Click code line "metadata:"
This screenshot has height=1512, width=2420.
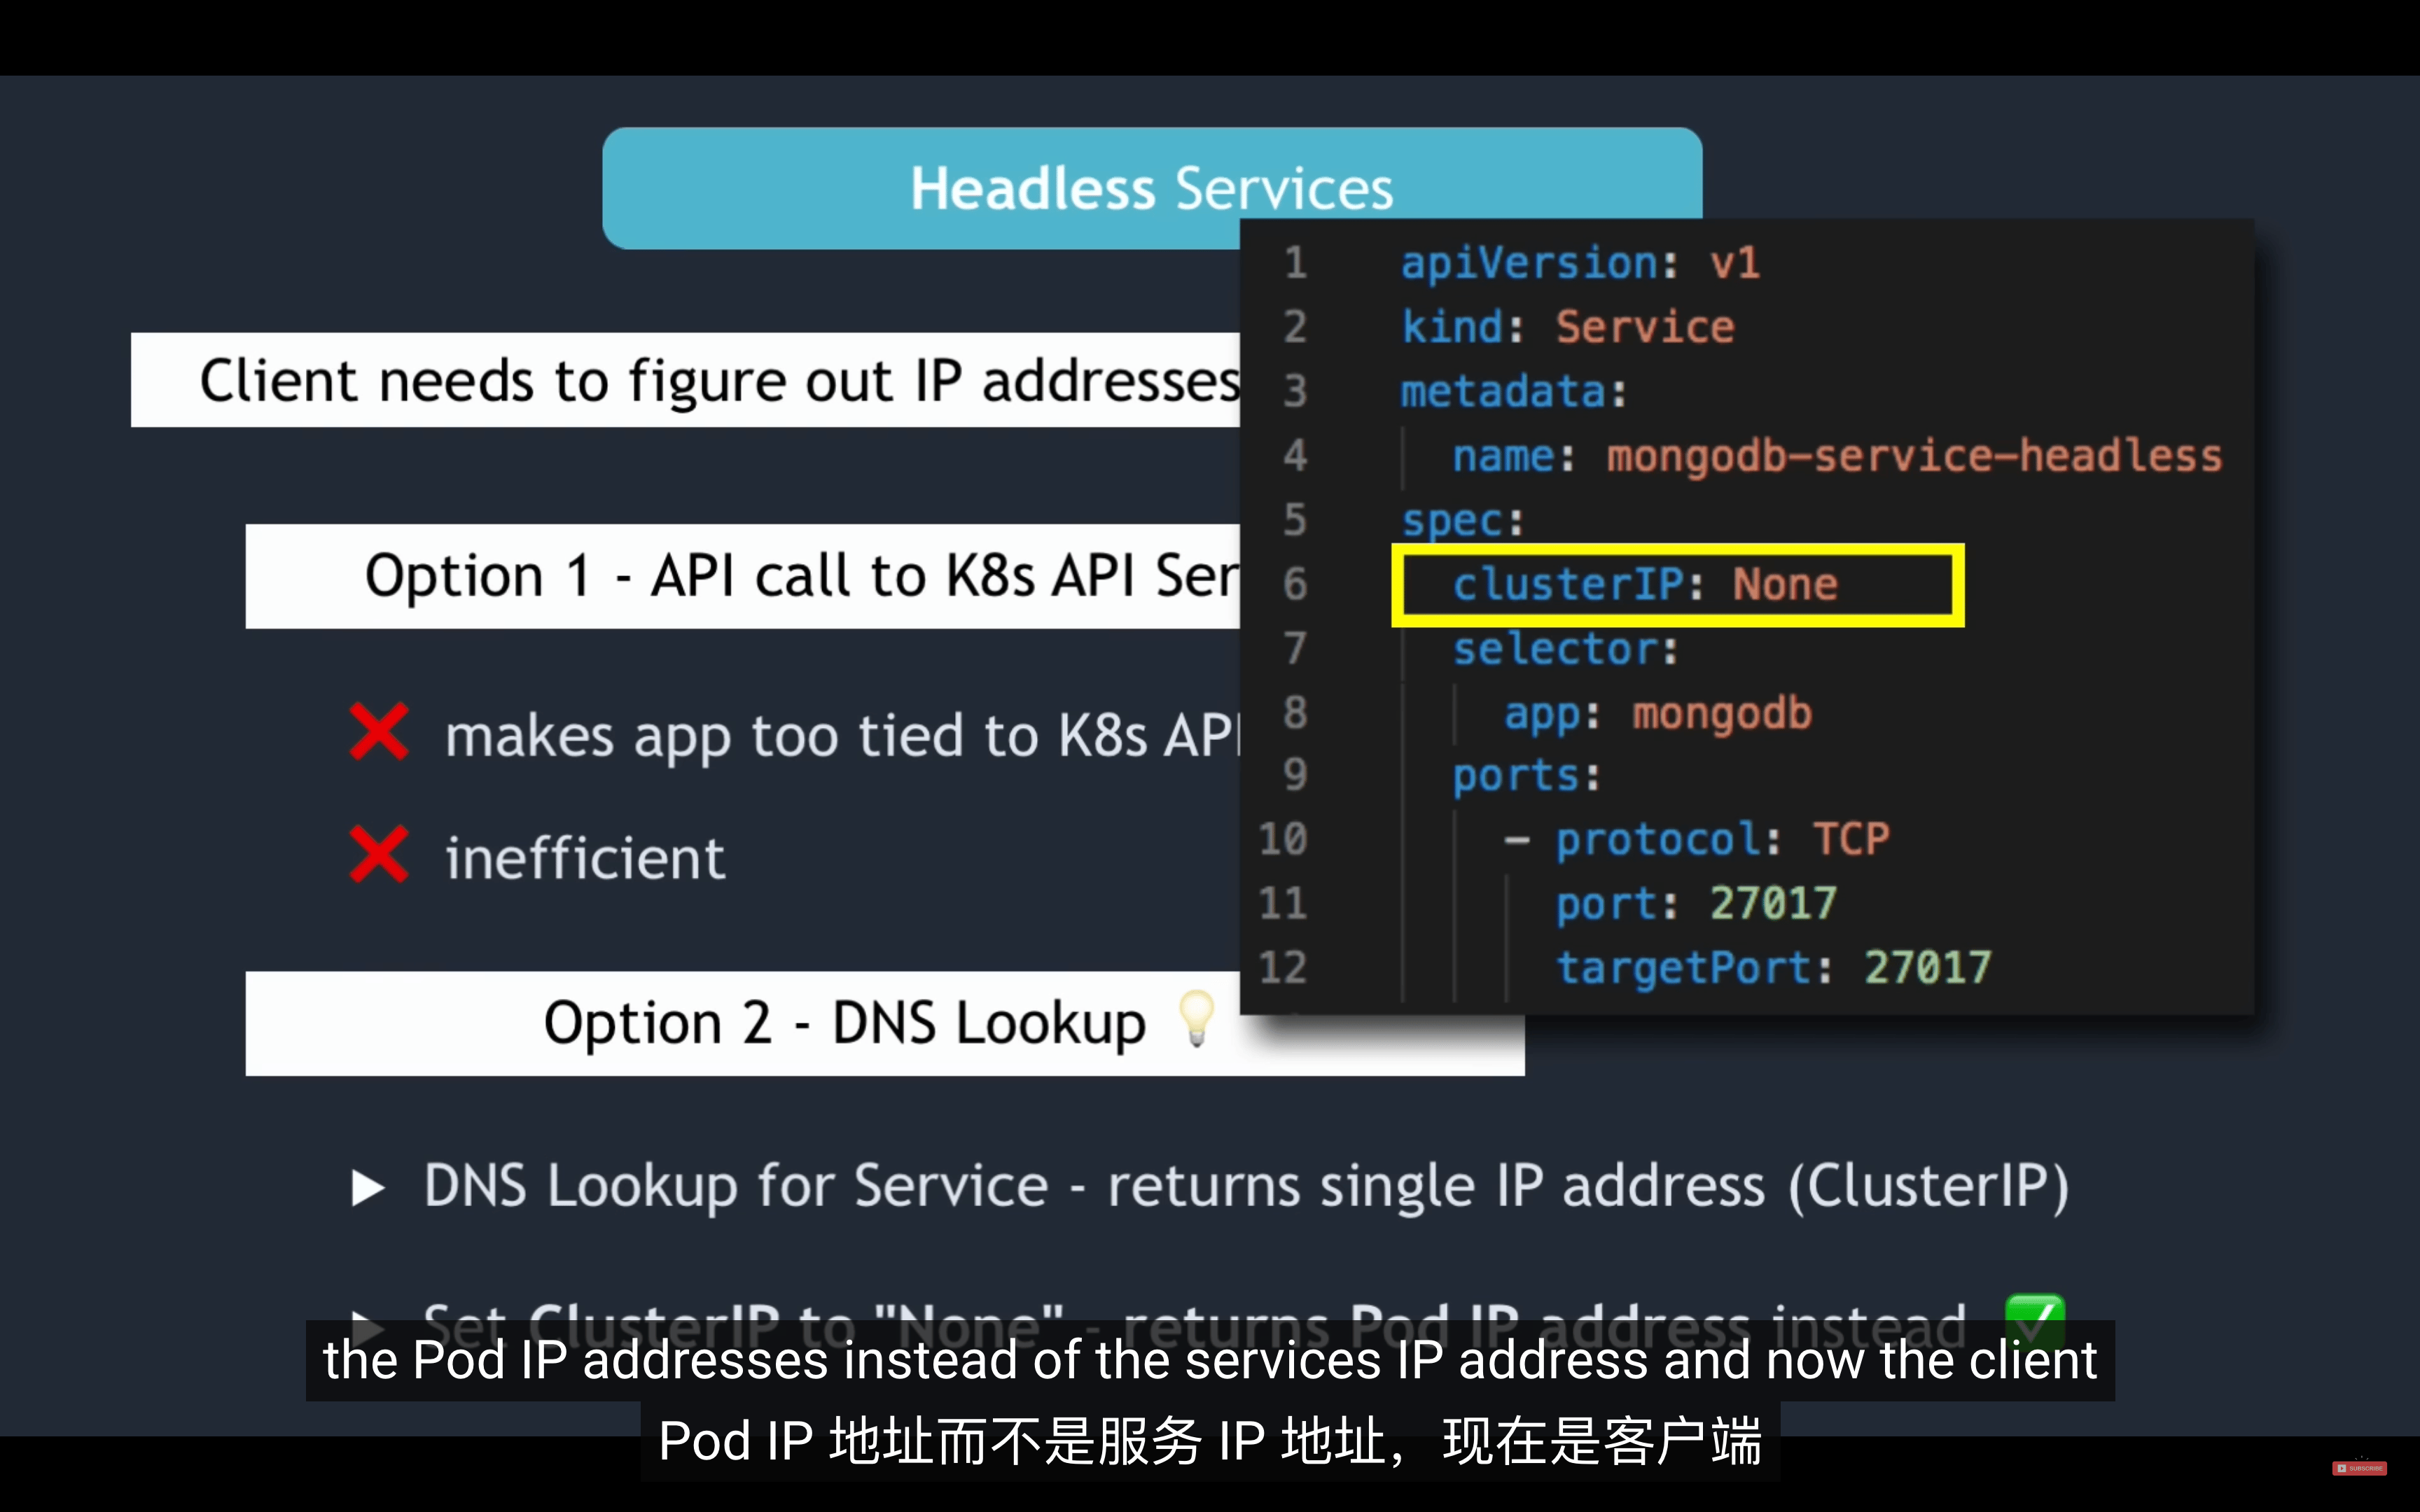tap(1514, 391)
